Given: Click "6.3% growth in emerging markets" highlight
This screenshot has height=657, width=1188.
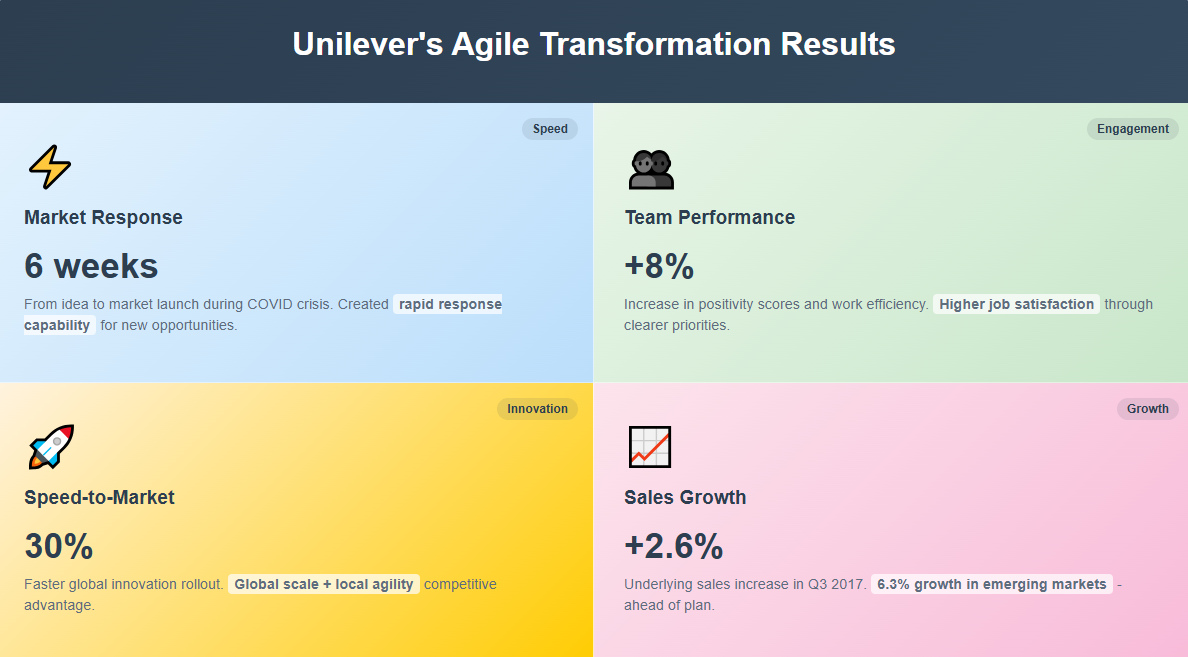Looking at the screenshot, I should (x=992, y=584).
